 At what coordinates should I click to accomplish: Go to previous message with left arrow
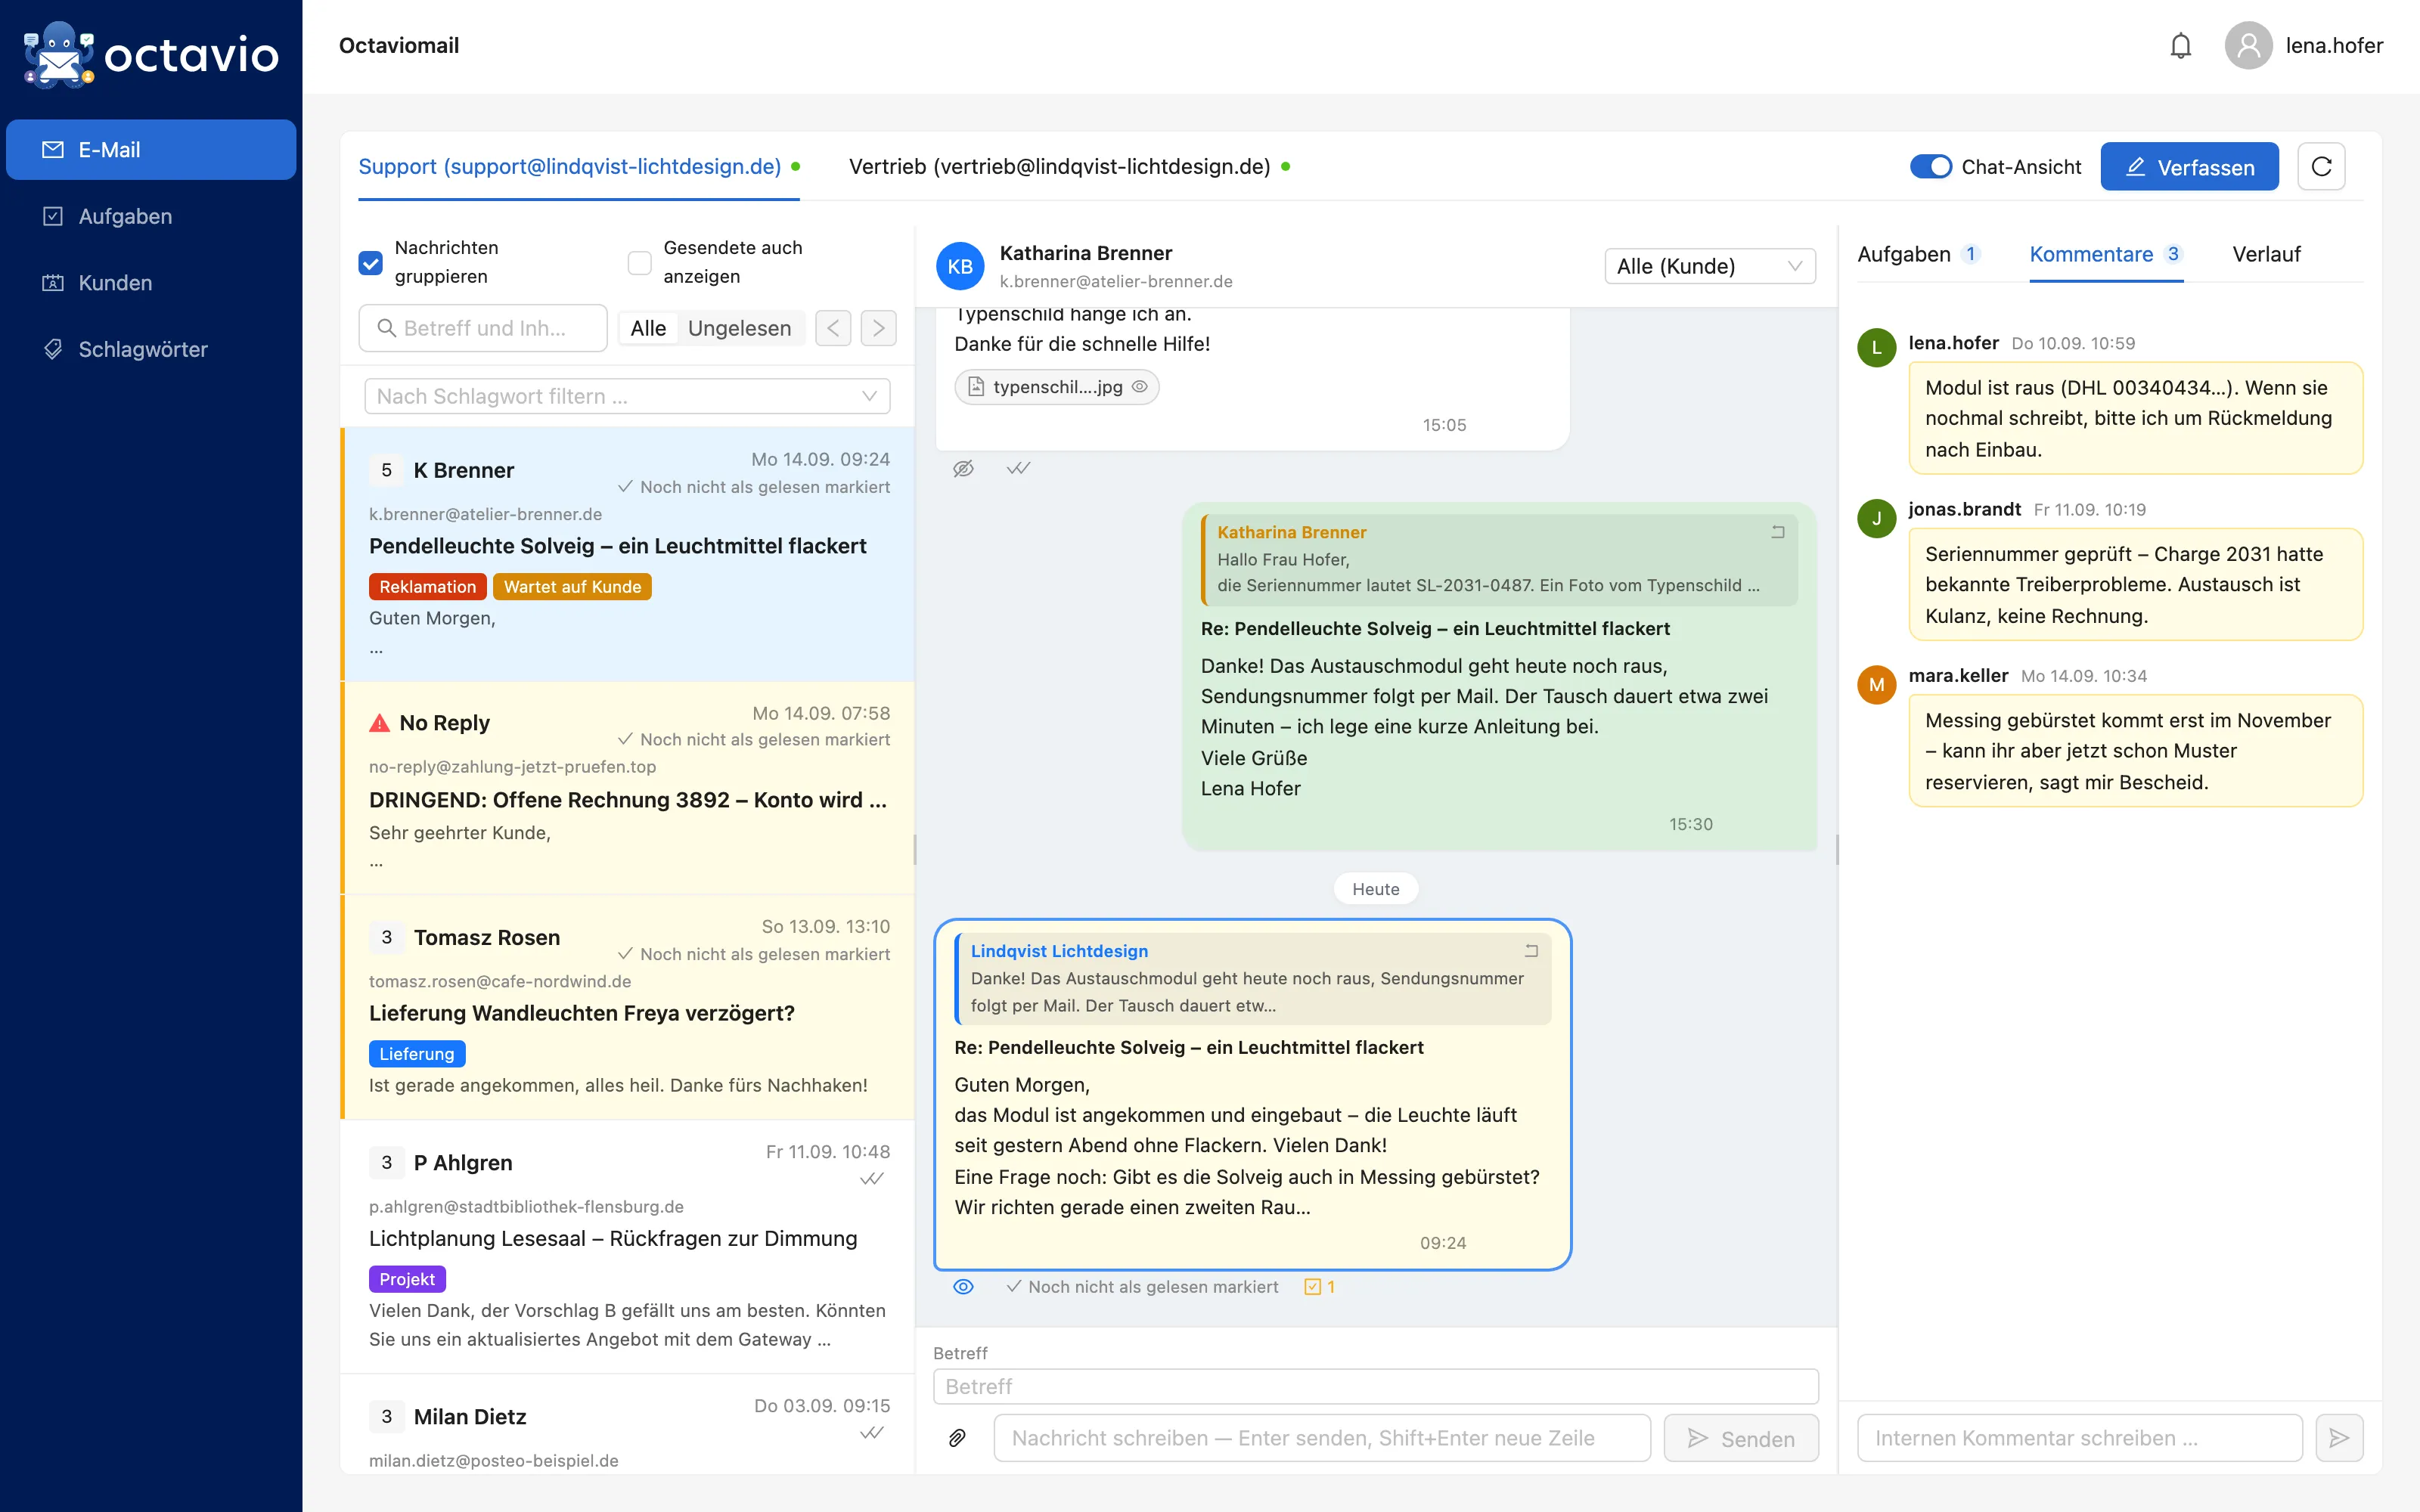click(833, 328)
